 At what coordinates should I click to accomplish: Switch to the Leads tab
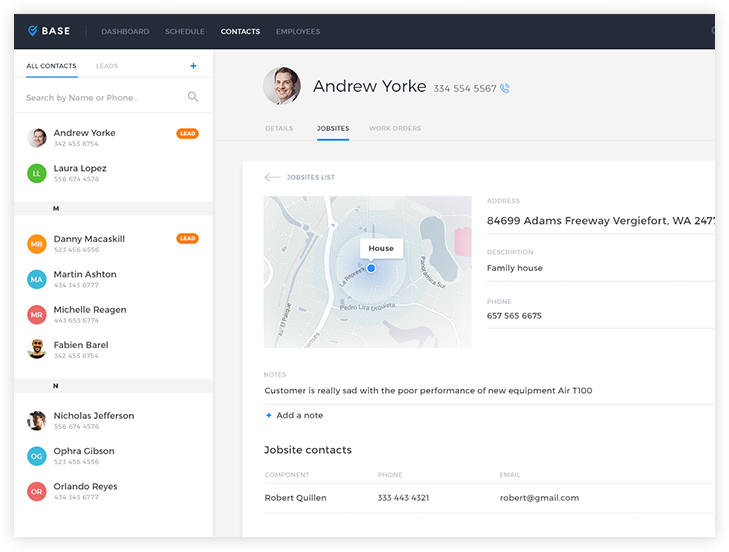click(x=107, y=66)
